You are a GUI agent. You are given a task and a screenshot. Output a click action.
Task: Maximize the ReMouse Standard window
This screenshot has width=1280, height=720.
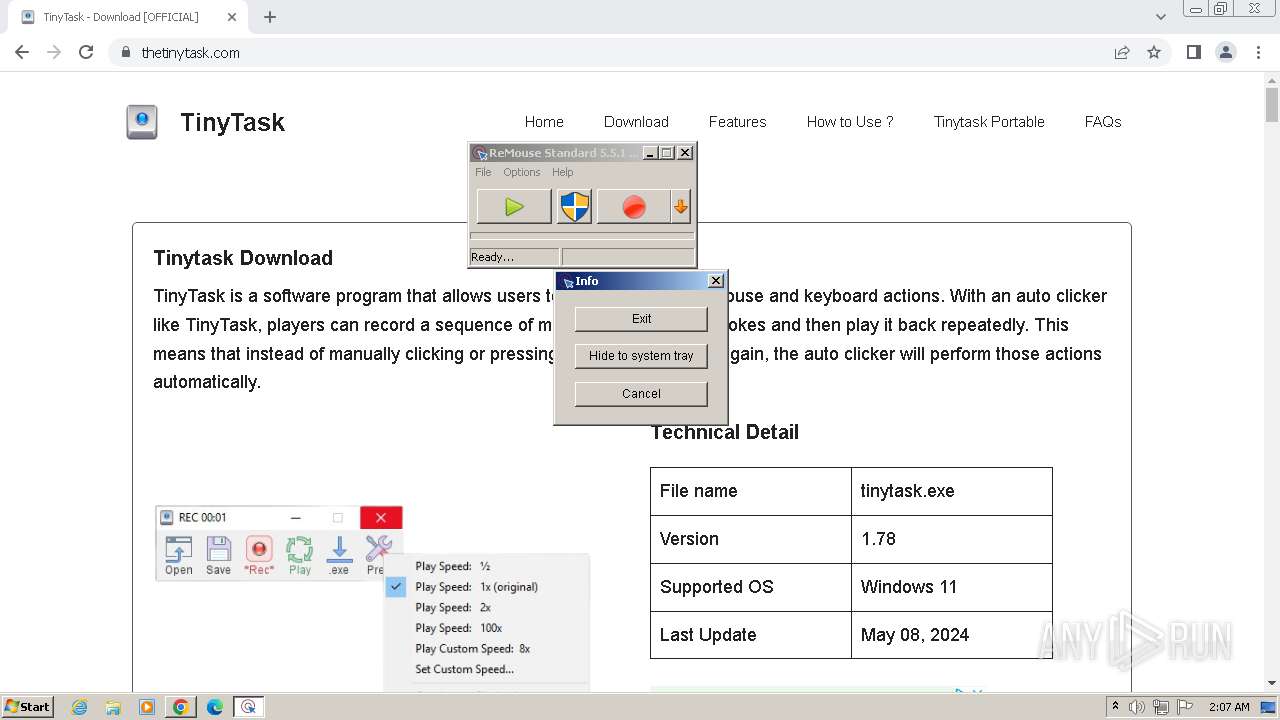pos(667,153)
